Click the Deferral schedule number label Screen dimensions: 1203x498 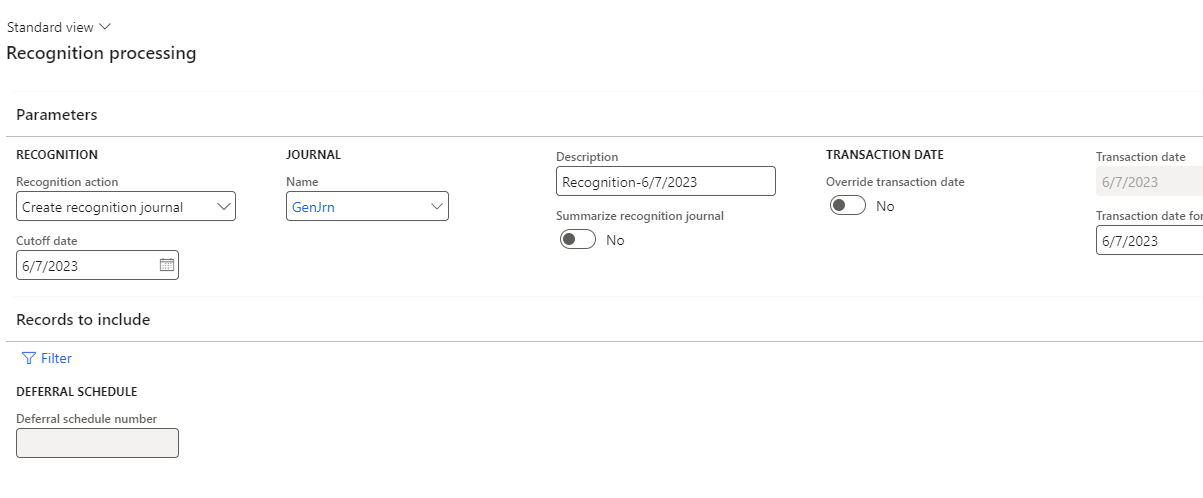tap(87, 419)
